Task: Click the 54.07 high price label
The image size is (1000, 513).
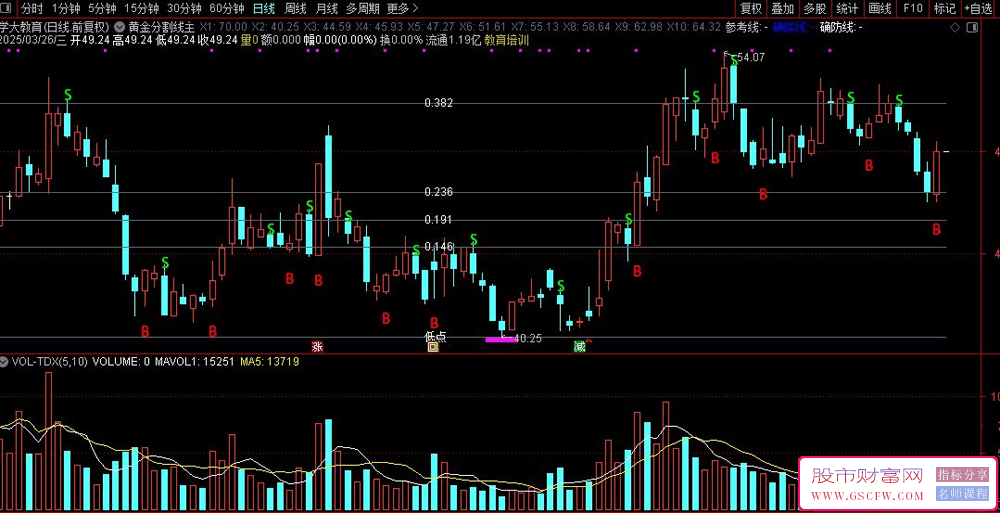Action: click(x=751, y=57)
